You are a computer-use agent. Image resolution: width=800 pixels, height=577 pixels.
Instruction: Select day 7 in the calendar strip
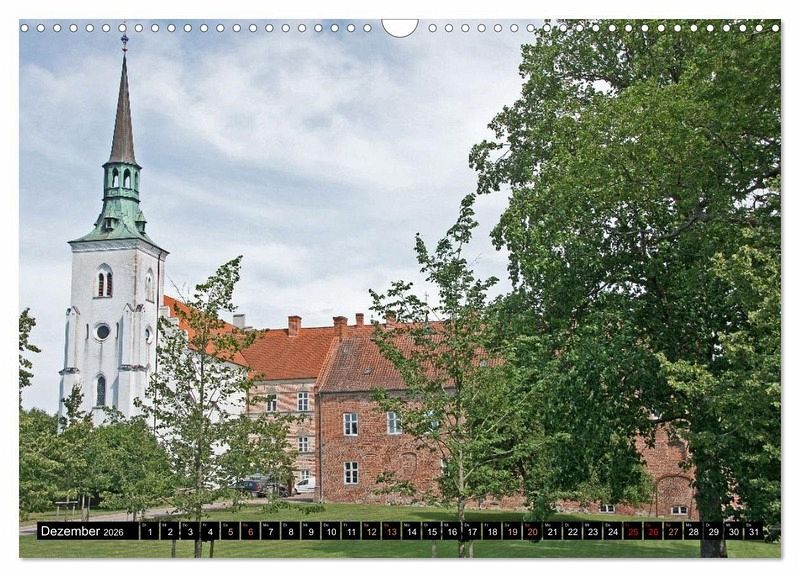pyautogui.click(x=270, y=531)
